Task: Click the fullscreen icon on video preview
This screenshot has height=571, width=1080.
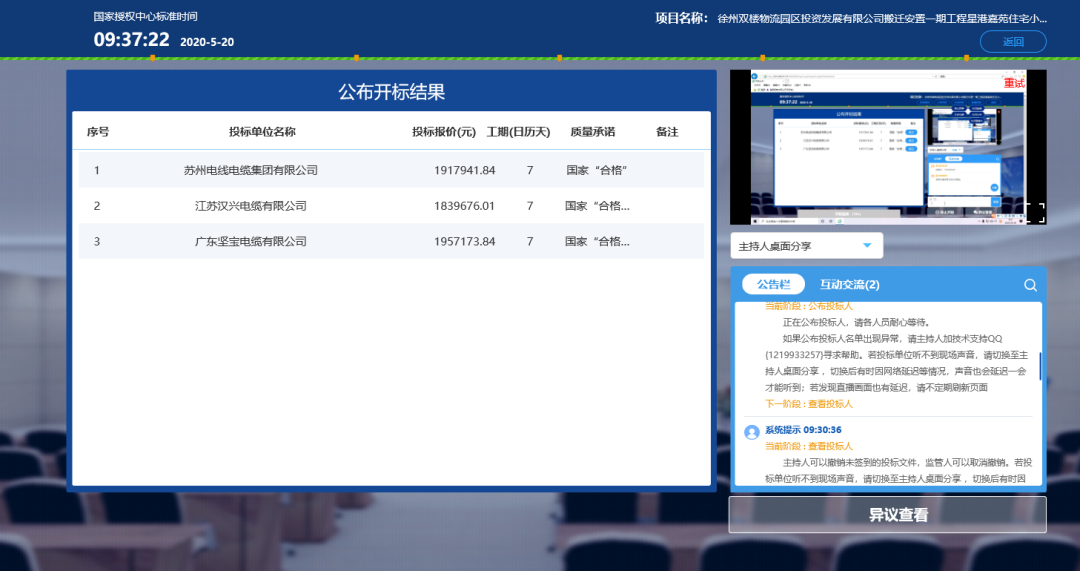Action: (x=1034, y=212)
